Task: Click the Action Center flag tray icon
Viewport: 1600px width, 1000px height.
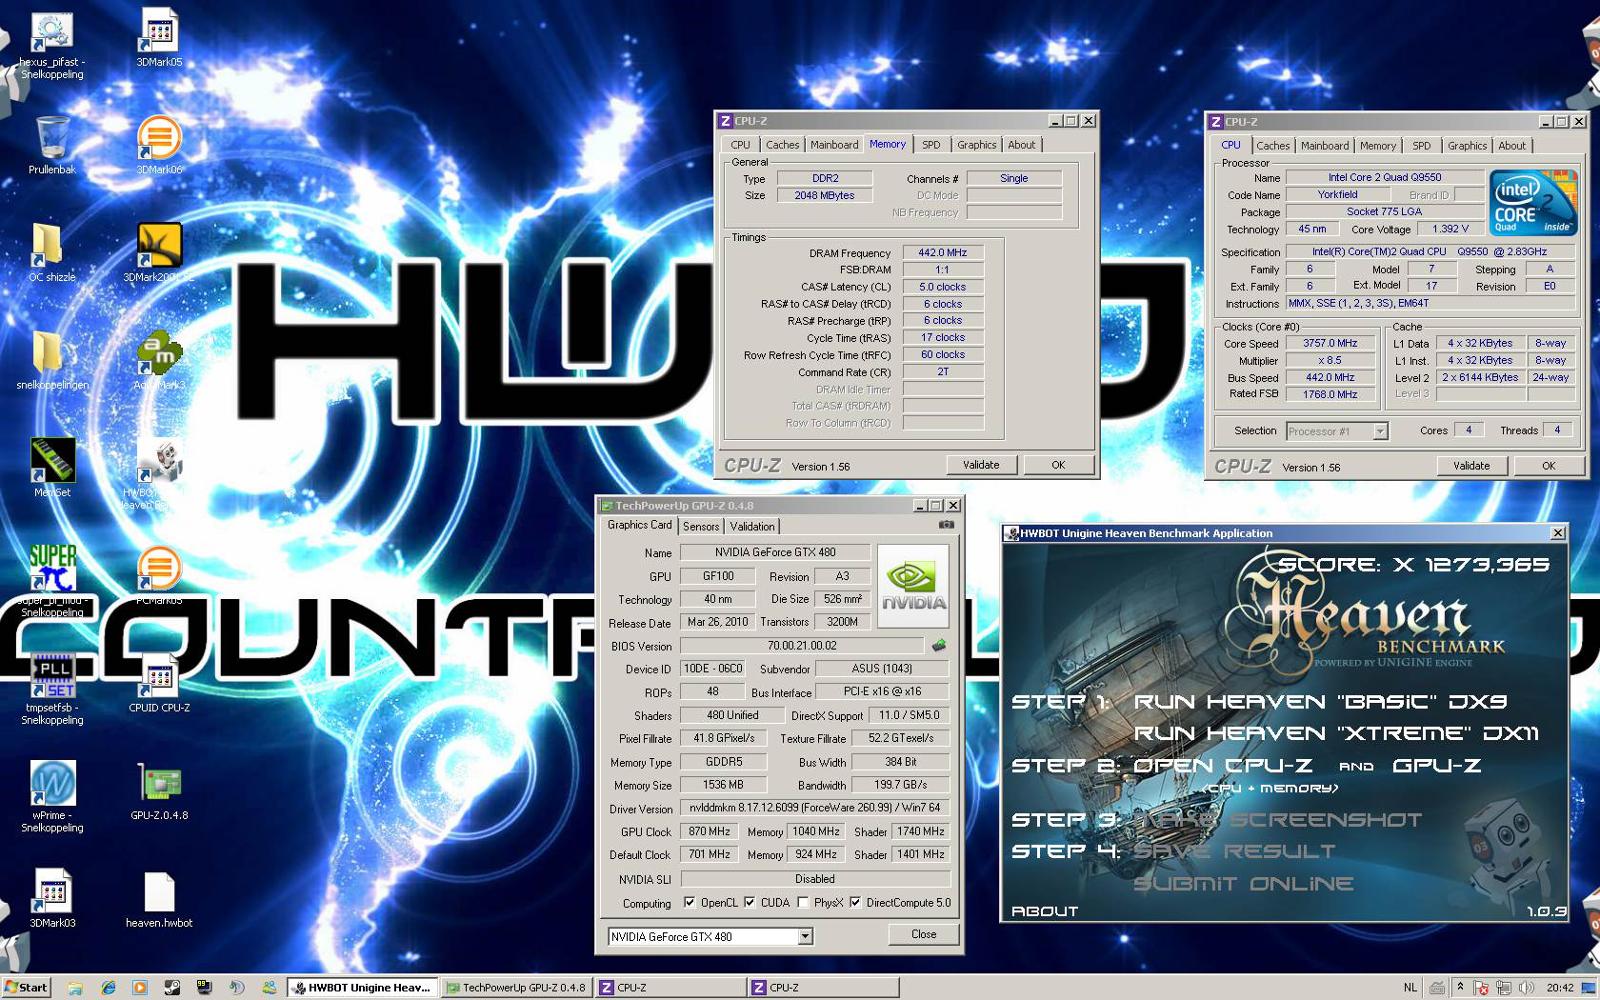Action: [1481, 987]
